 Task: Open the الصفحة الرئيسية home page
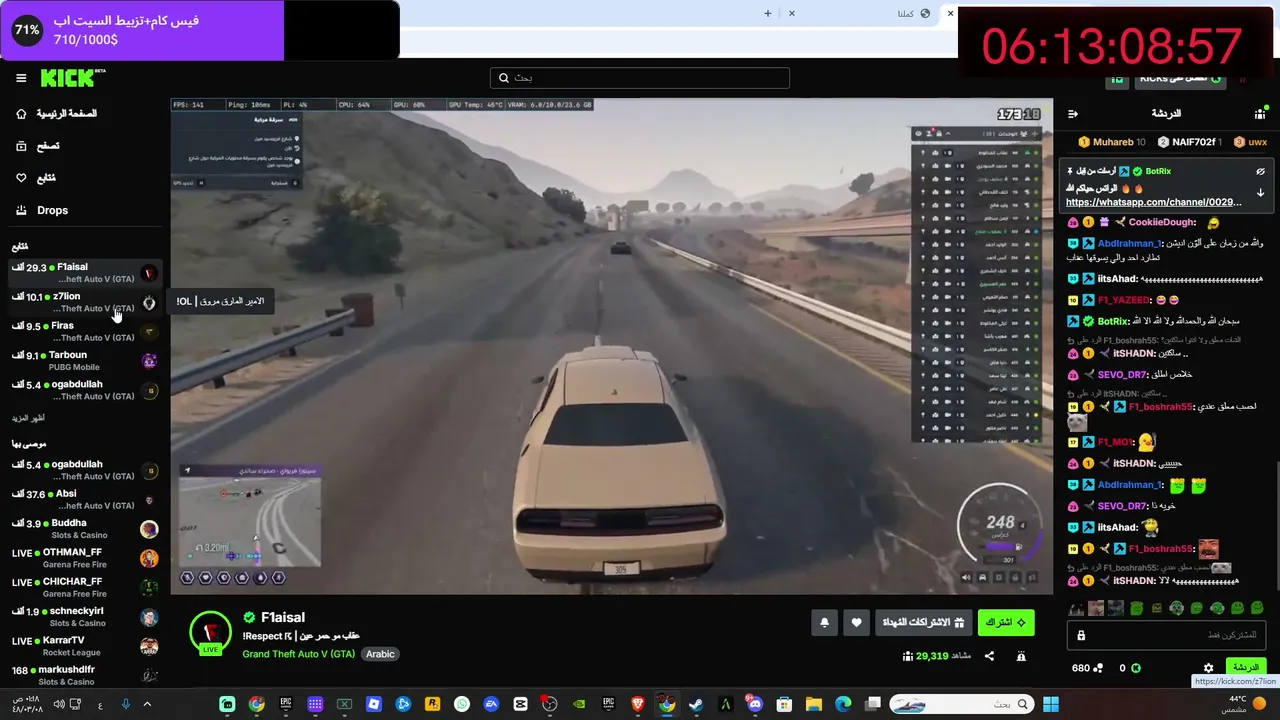point(56,114)
